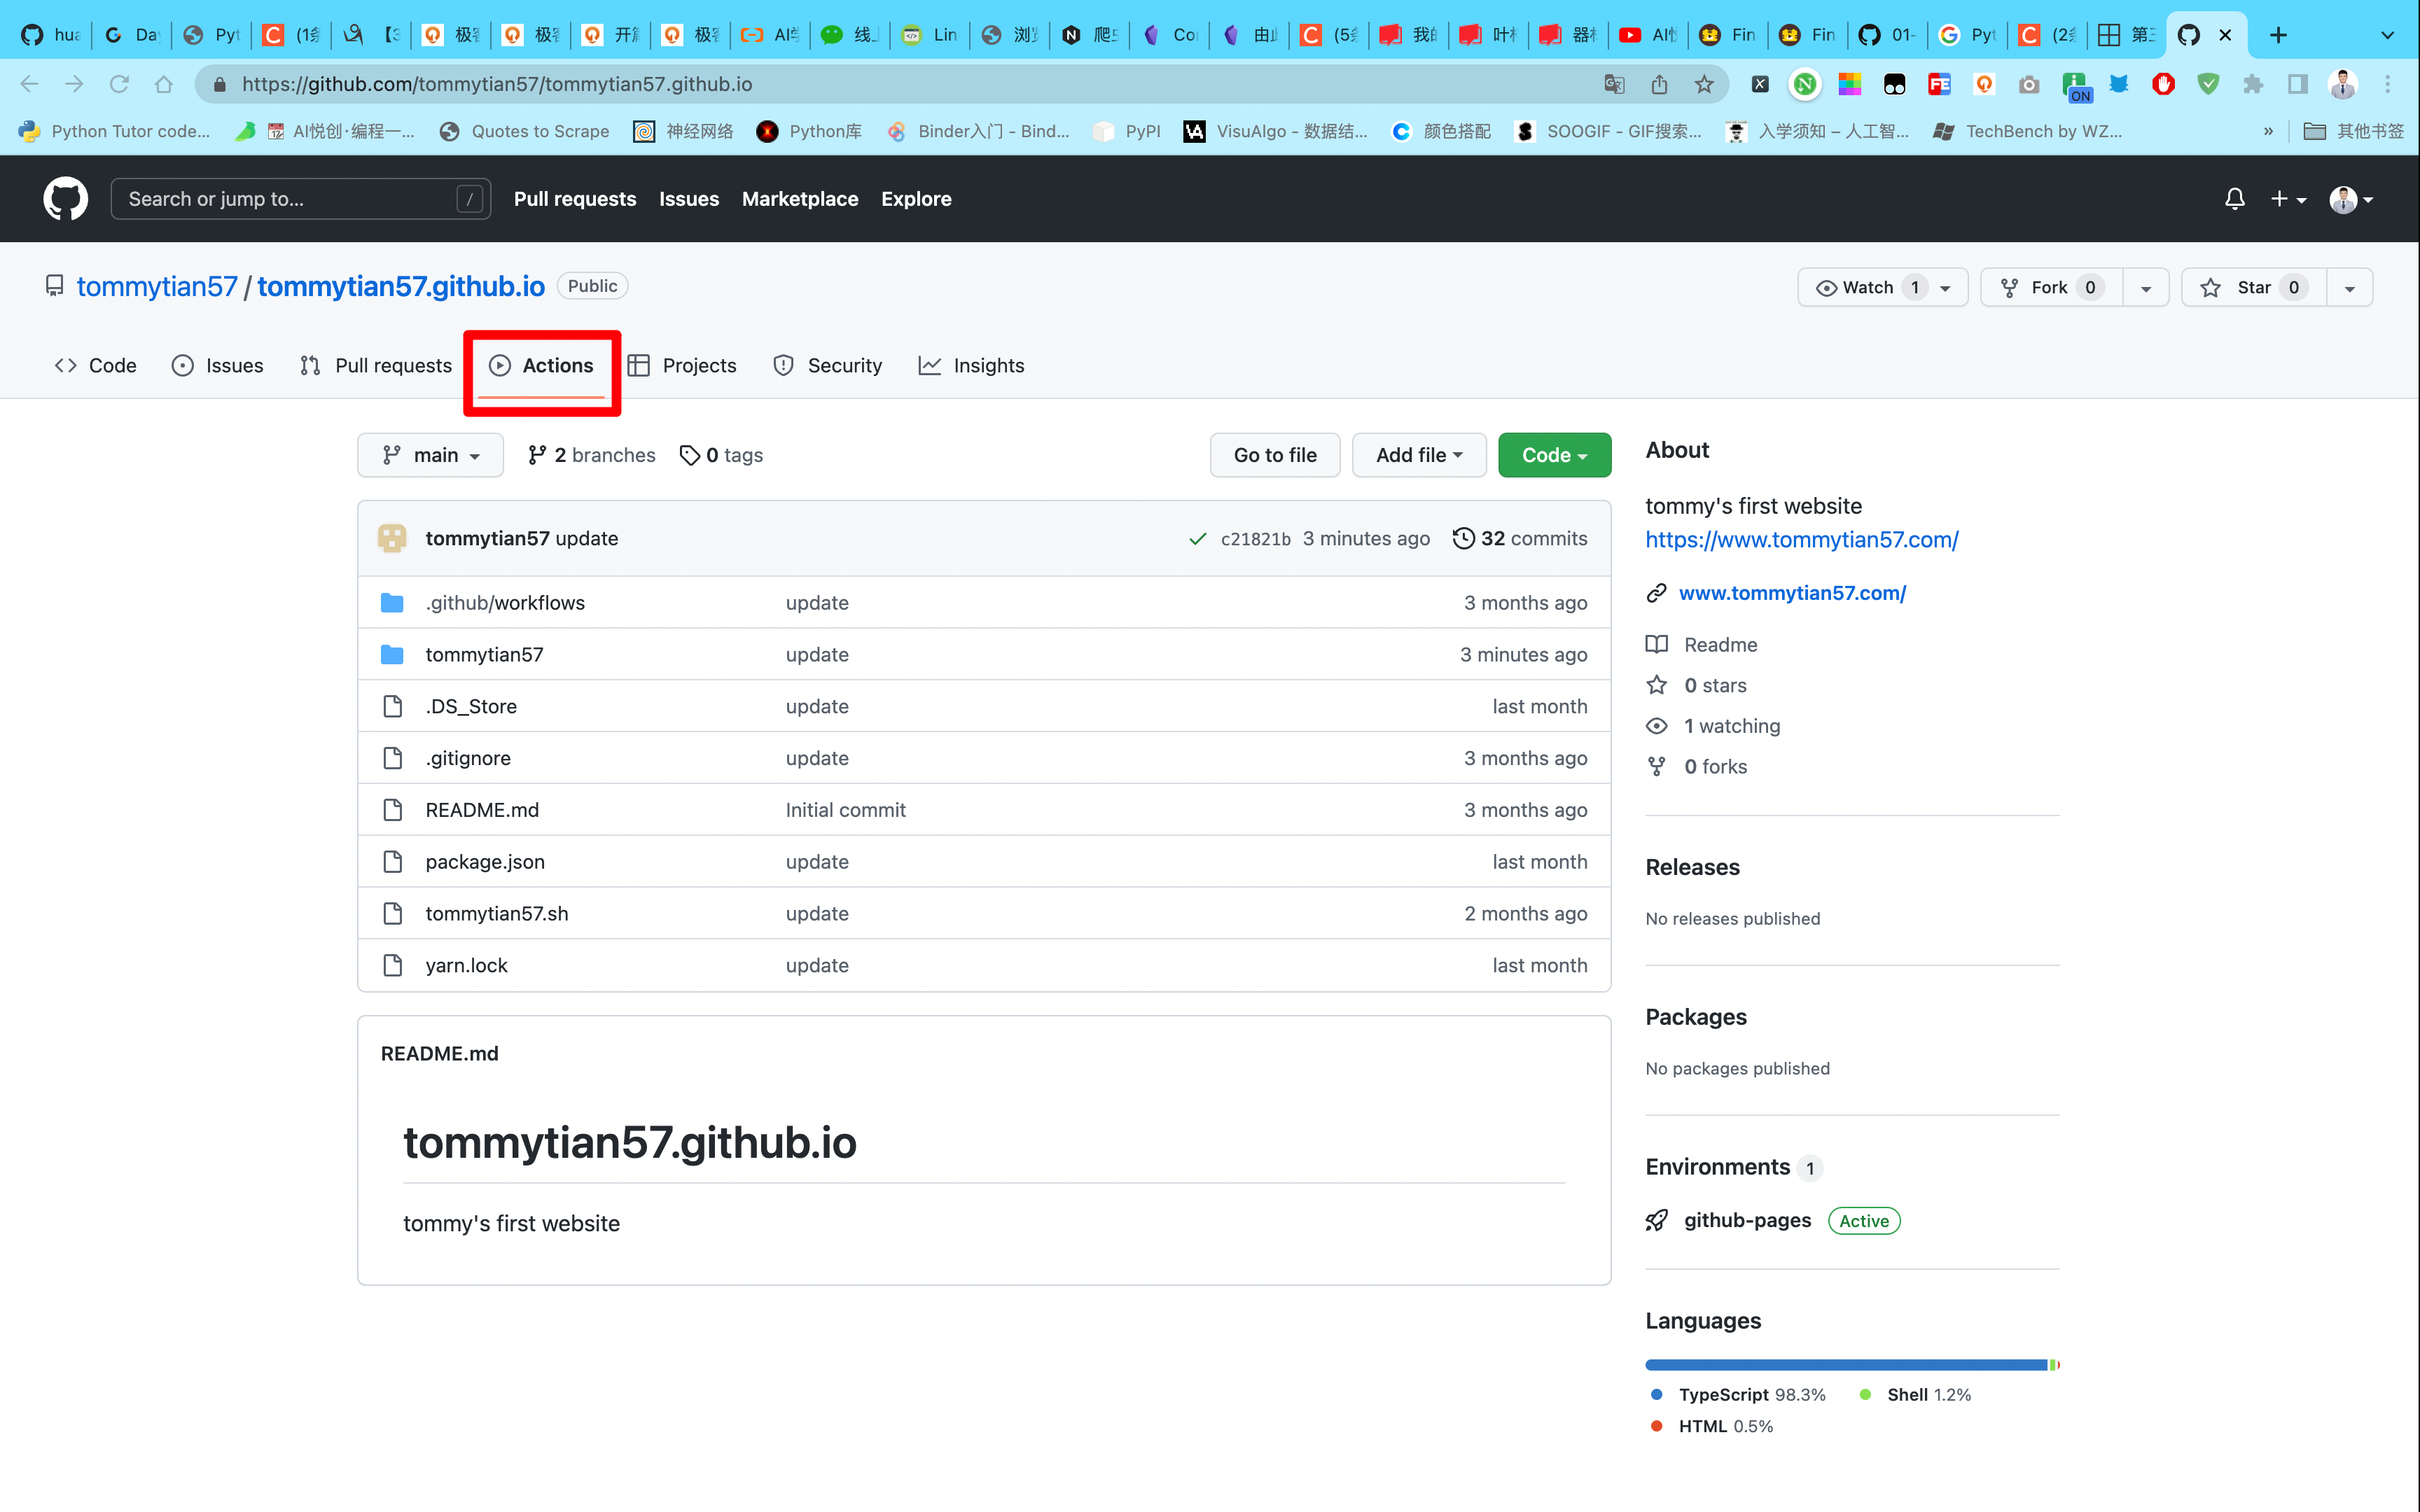Open Chrome three-dot menu
The image size is (2420, 1512).
[2388, 84]
